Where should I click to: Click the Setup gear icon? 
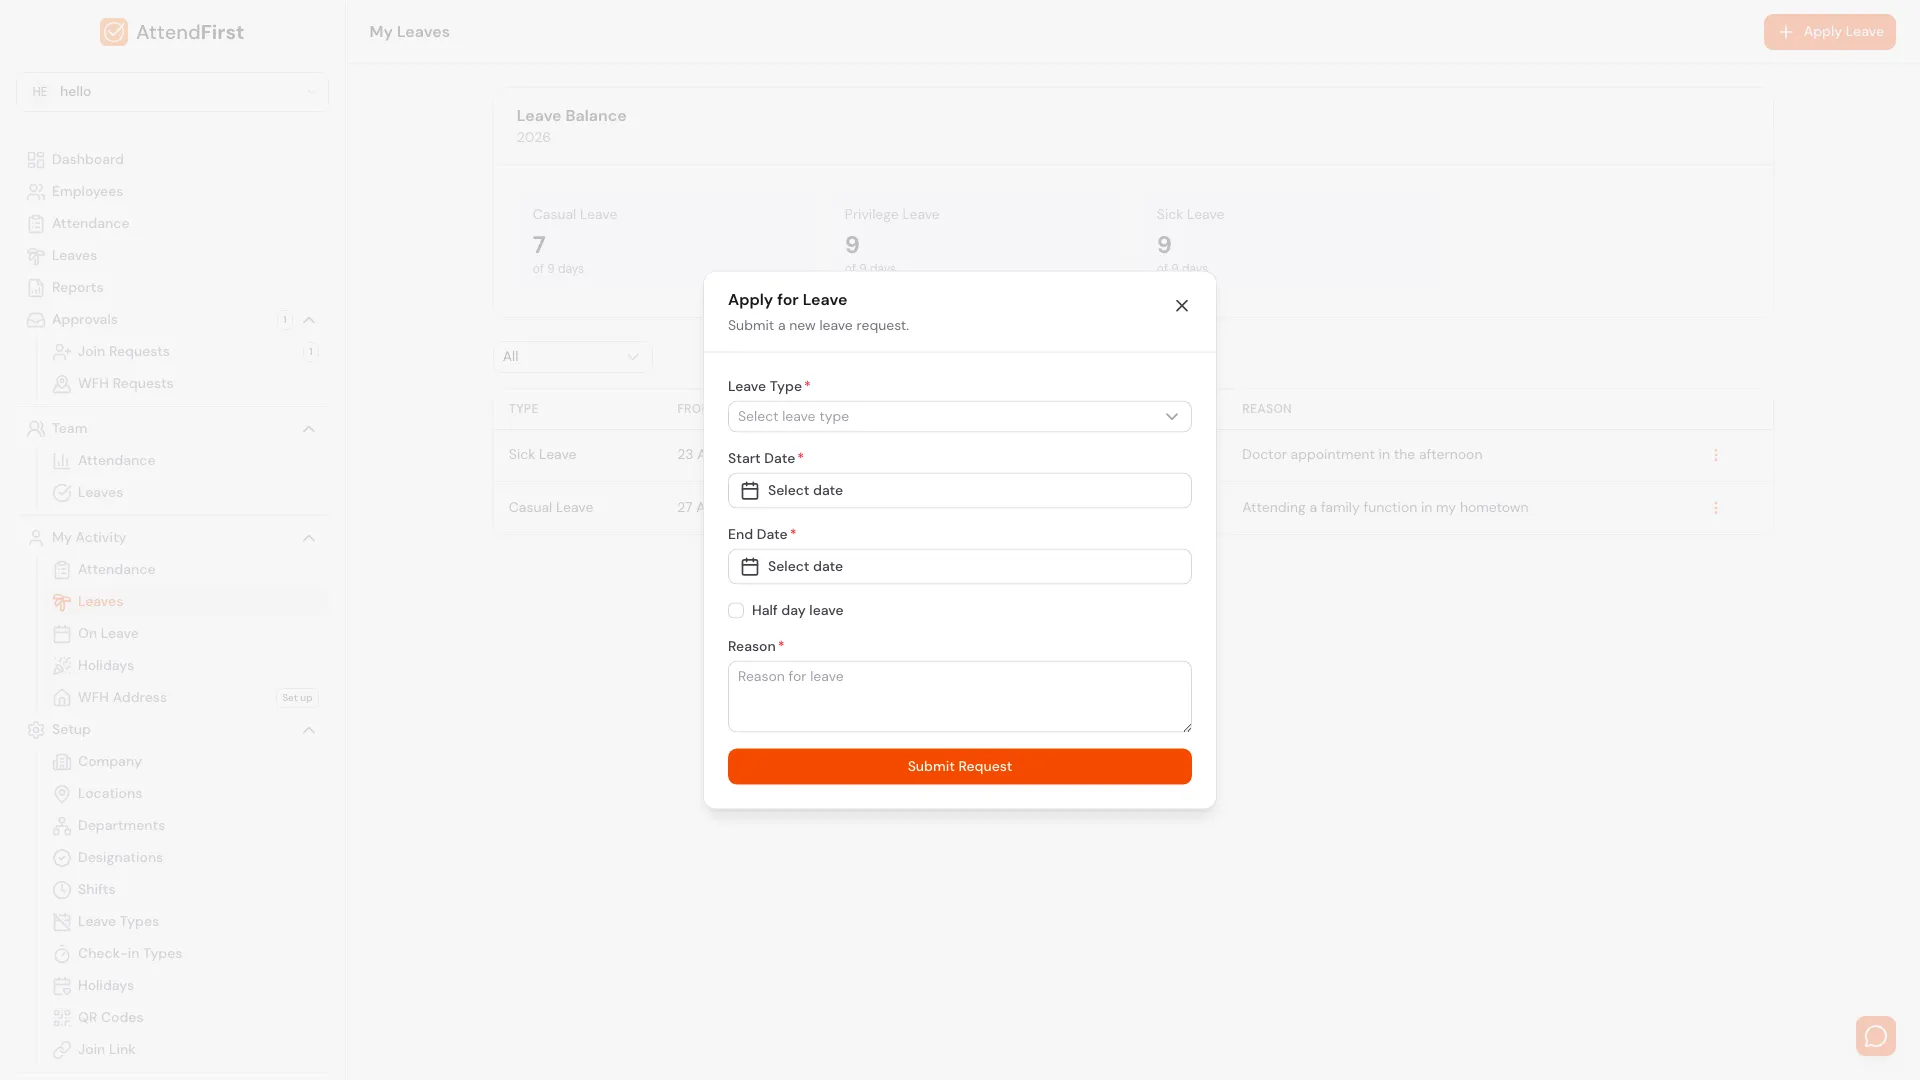[x=36, y=730]
